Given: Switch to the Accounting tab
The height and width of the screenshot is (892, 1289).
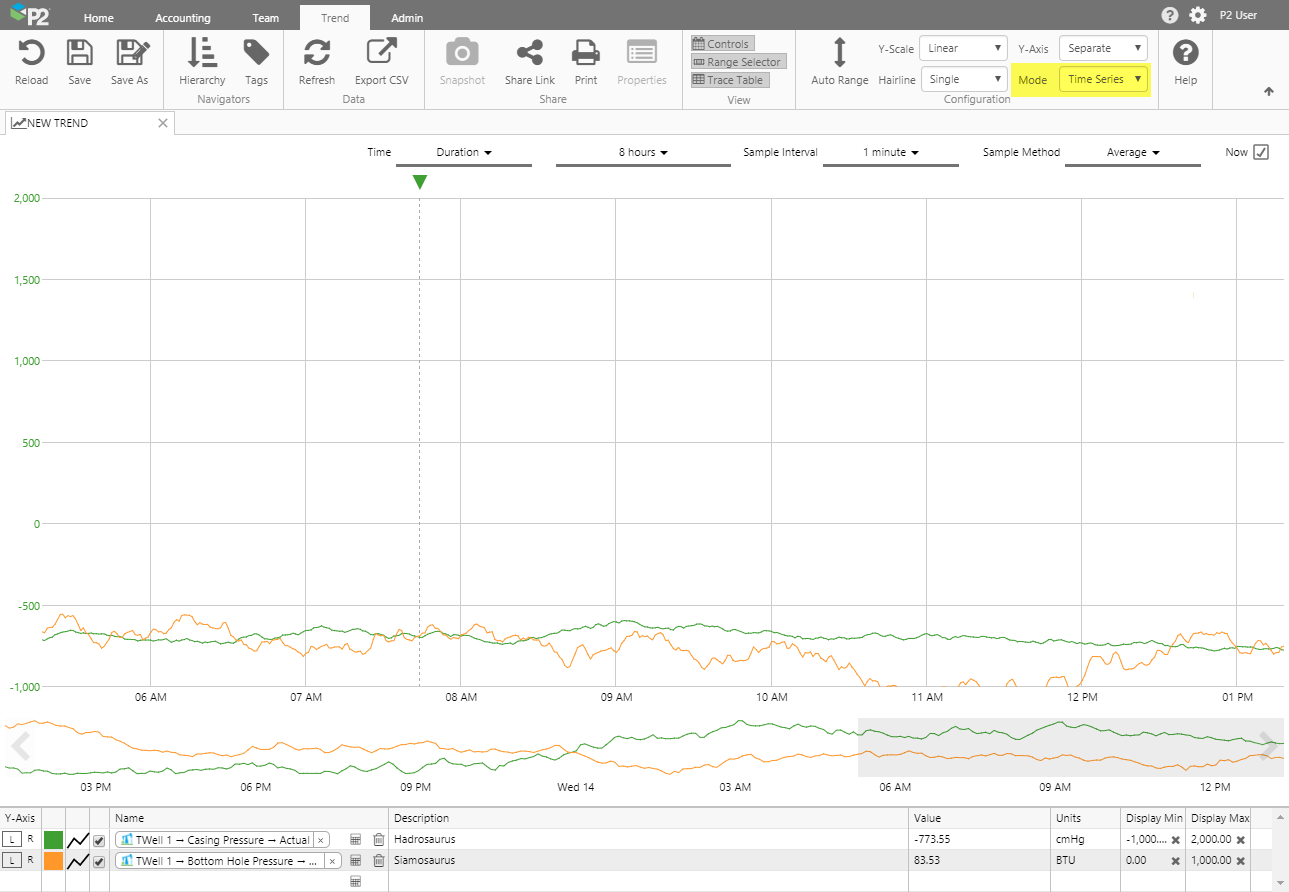Looking at the screenshot, I should [183, 18].
